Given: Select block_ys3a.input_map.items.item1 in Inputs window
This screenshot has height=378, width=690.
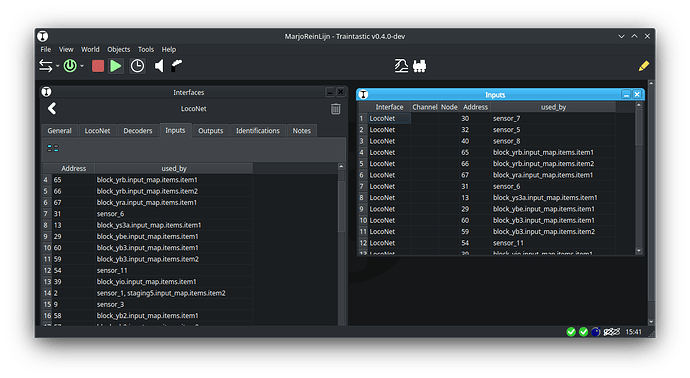Looking at the screenshot, I should 553,198.
